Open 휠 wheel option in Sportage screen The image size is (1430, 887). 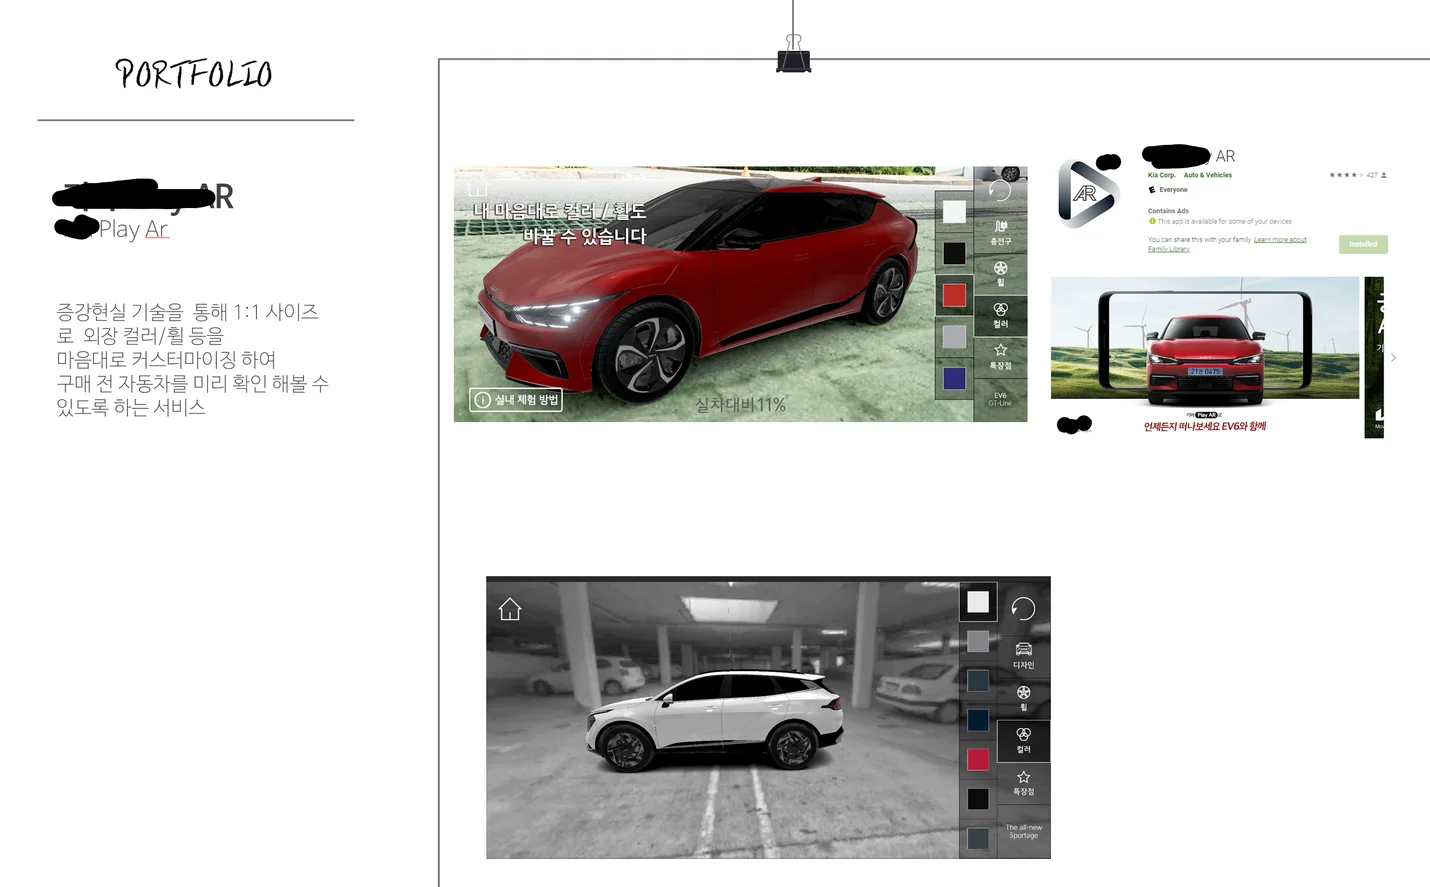click(1023, 697)
